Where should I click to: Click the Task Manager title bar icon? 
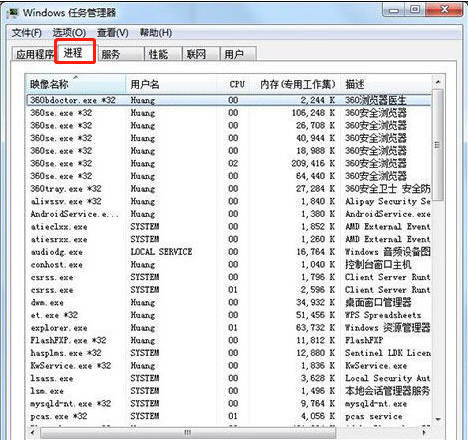coord(13,13)
